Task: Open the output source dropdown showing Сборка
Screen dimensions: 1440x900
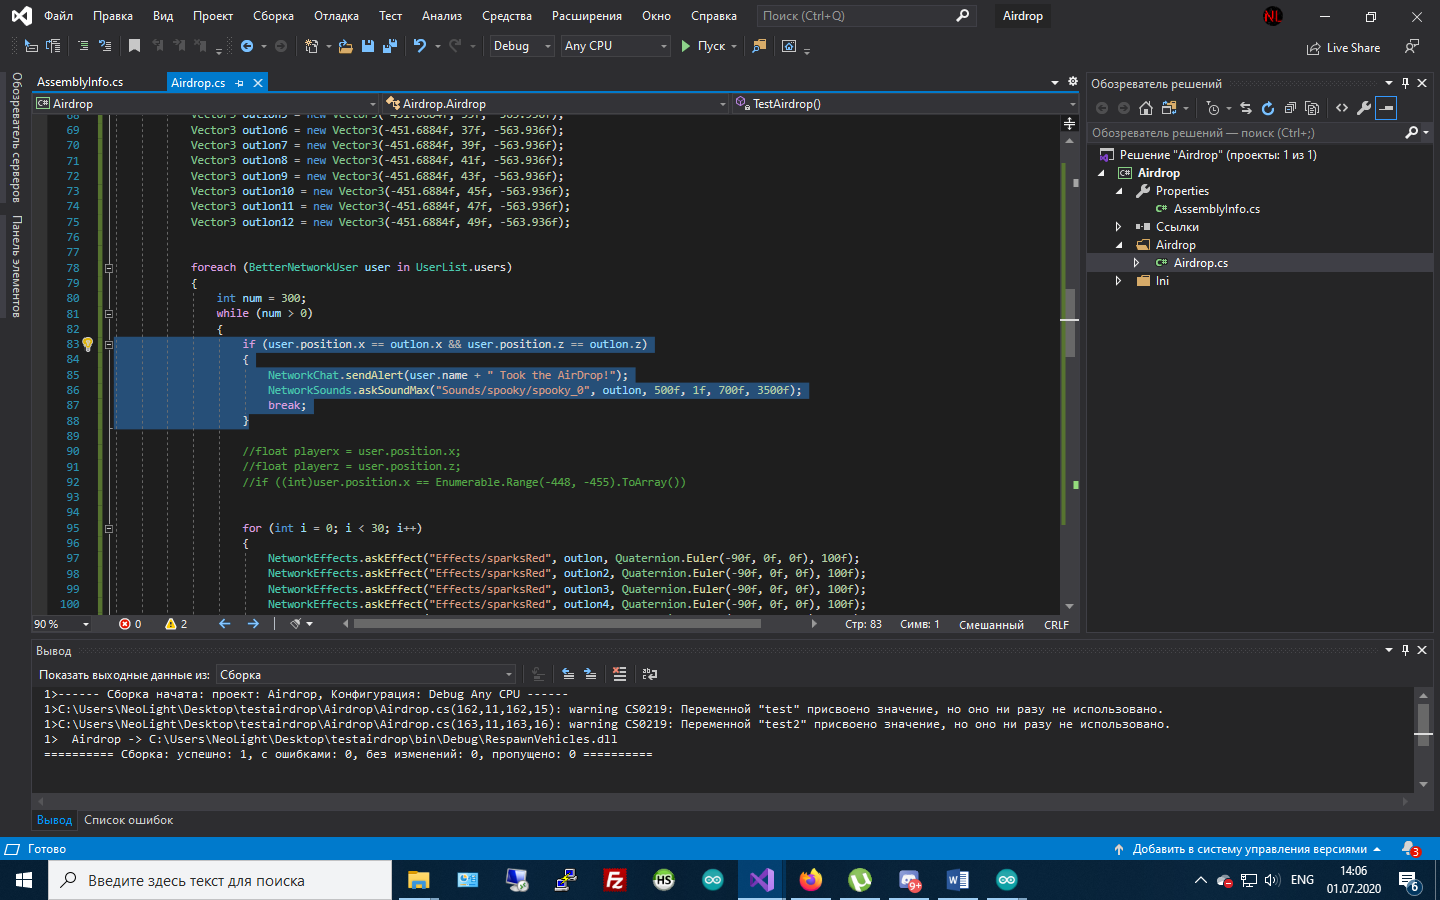Action: 366,675
